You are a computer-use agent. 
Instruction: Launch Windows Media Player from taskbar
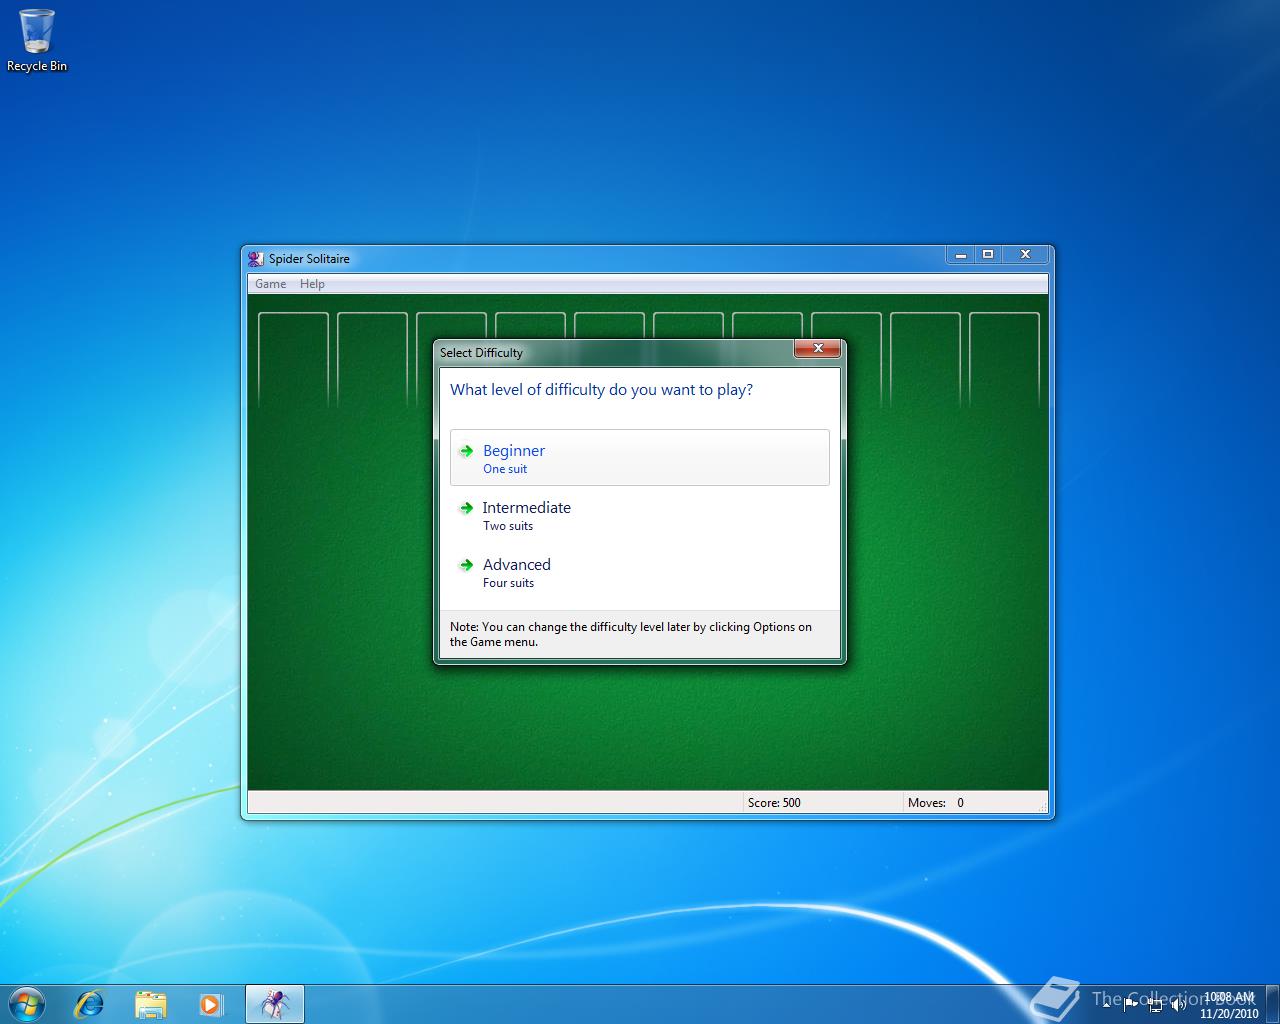point(210,1004)
